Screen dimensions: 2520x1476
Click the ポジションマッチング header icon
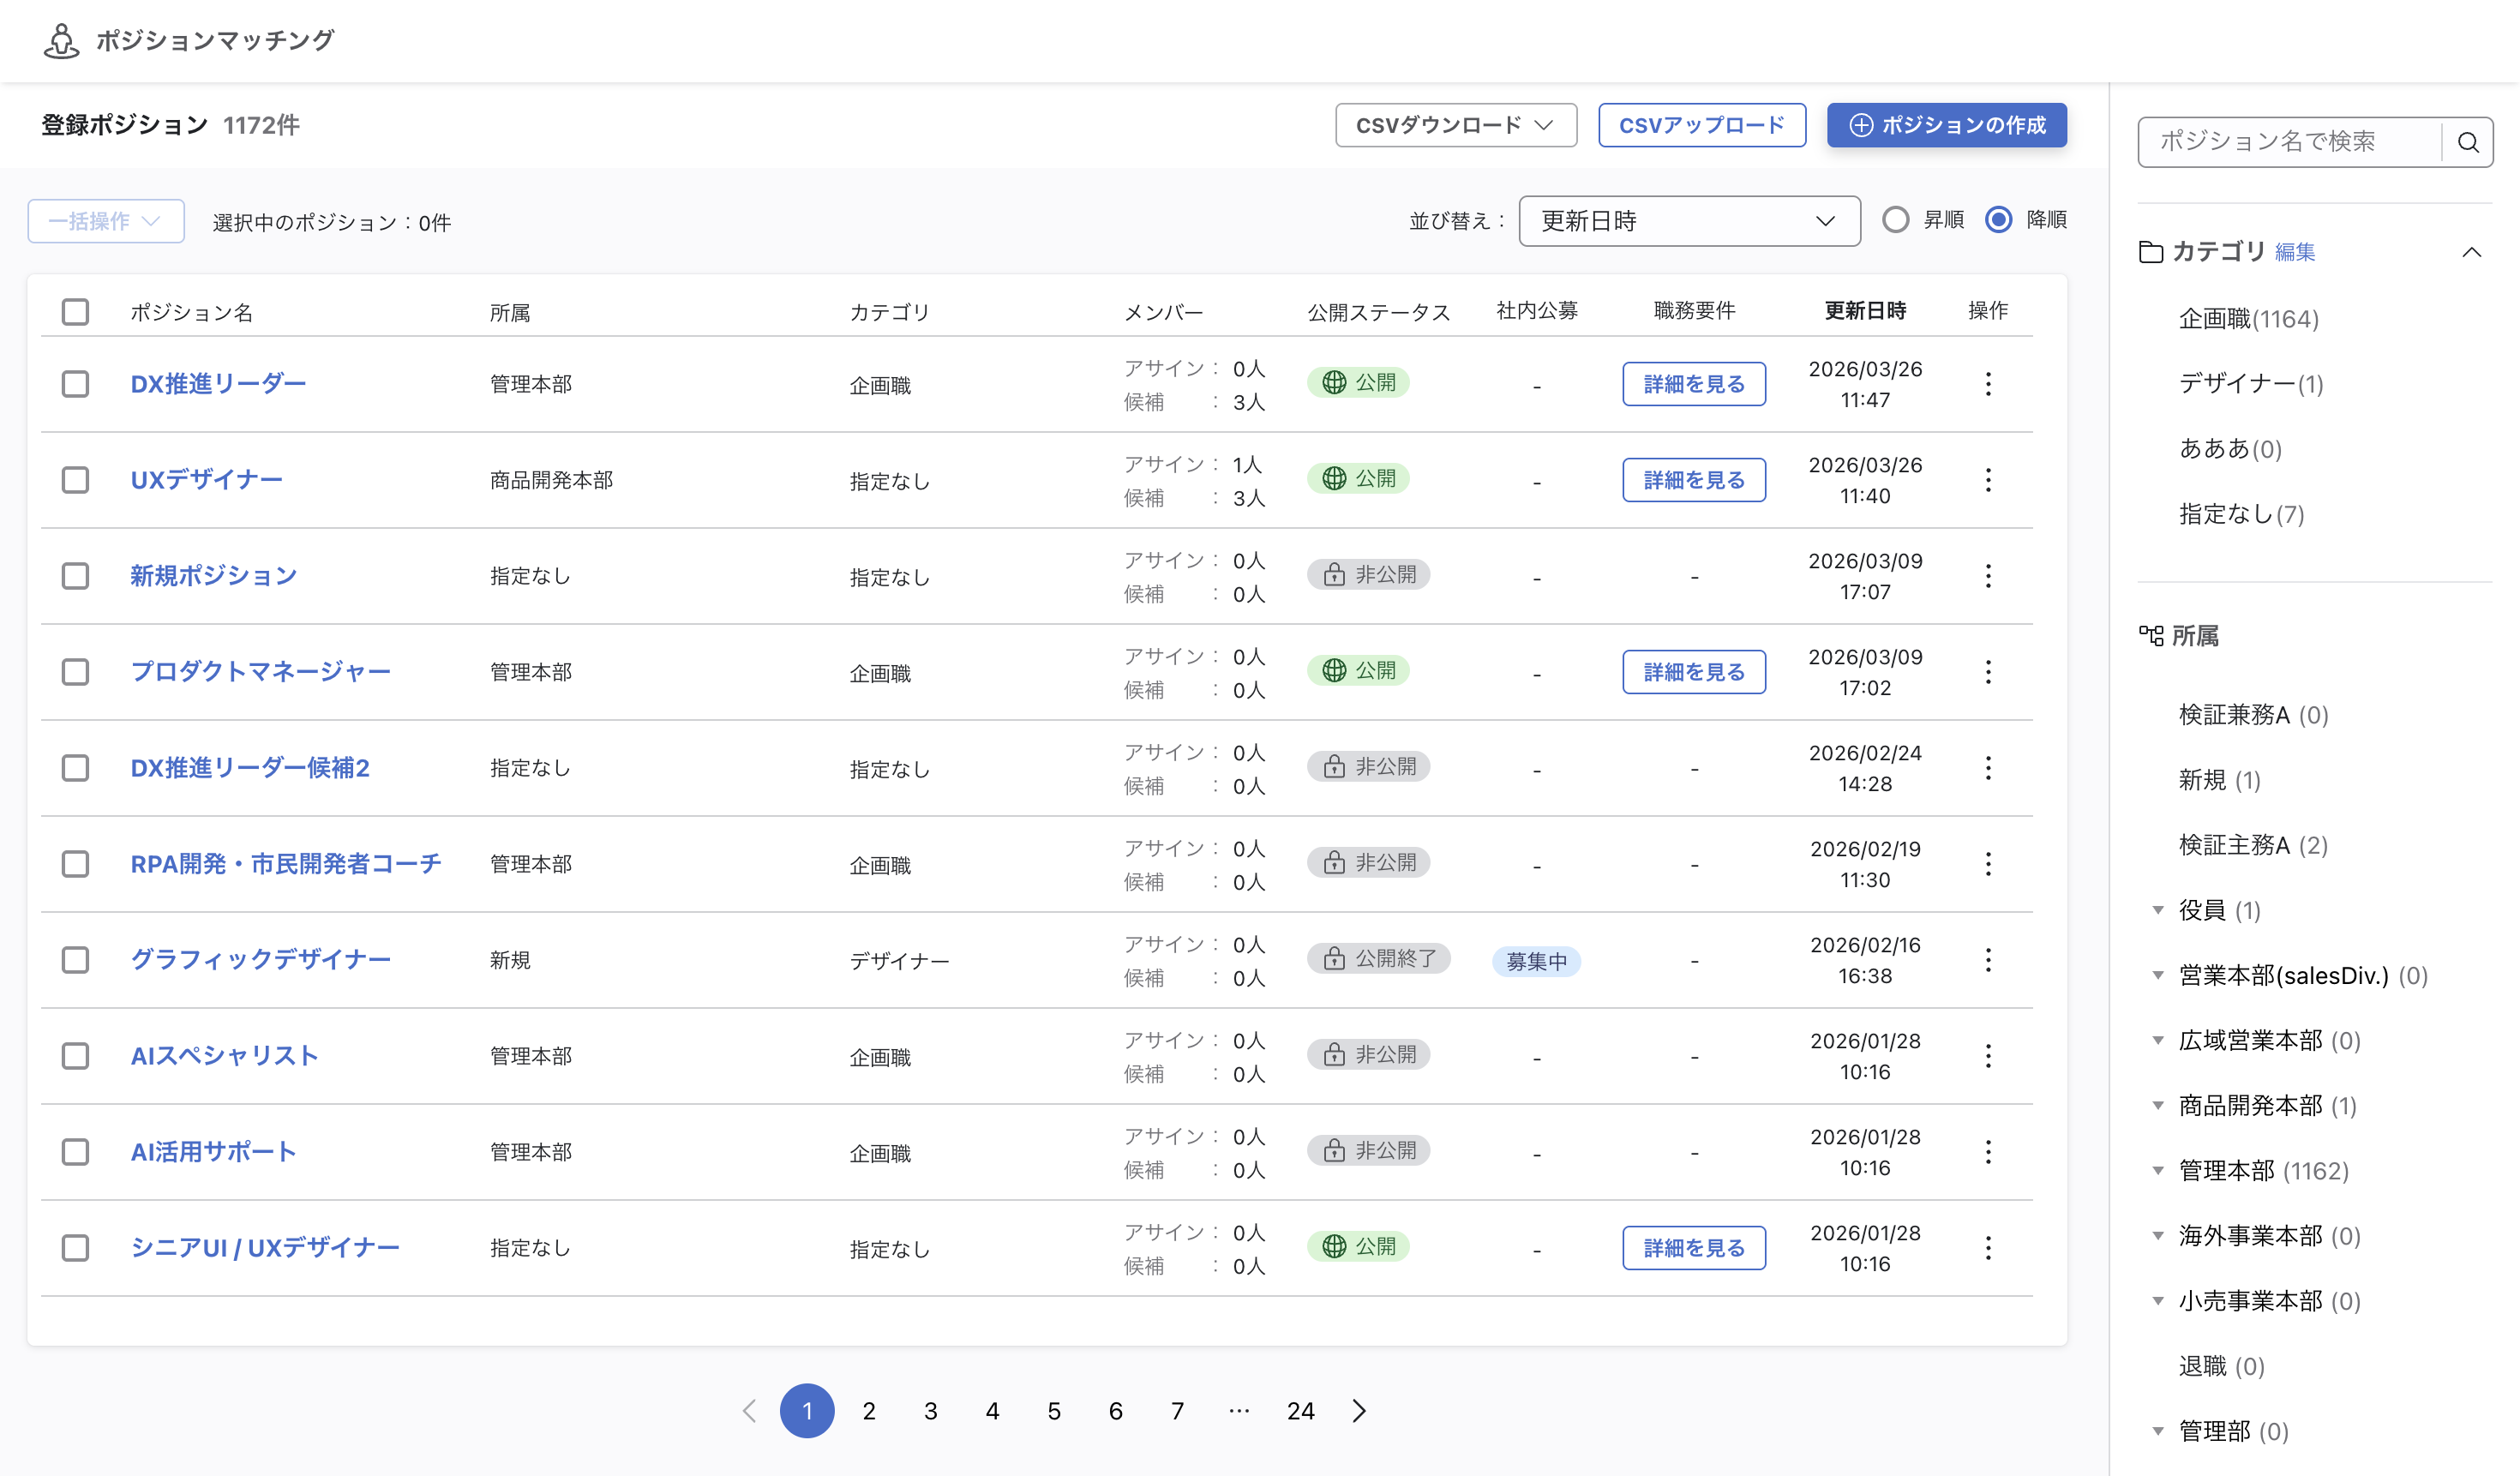61,41
